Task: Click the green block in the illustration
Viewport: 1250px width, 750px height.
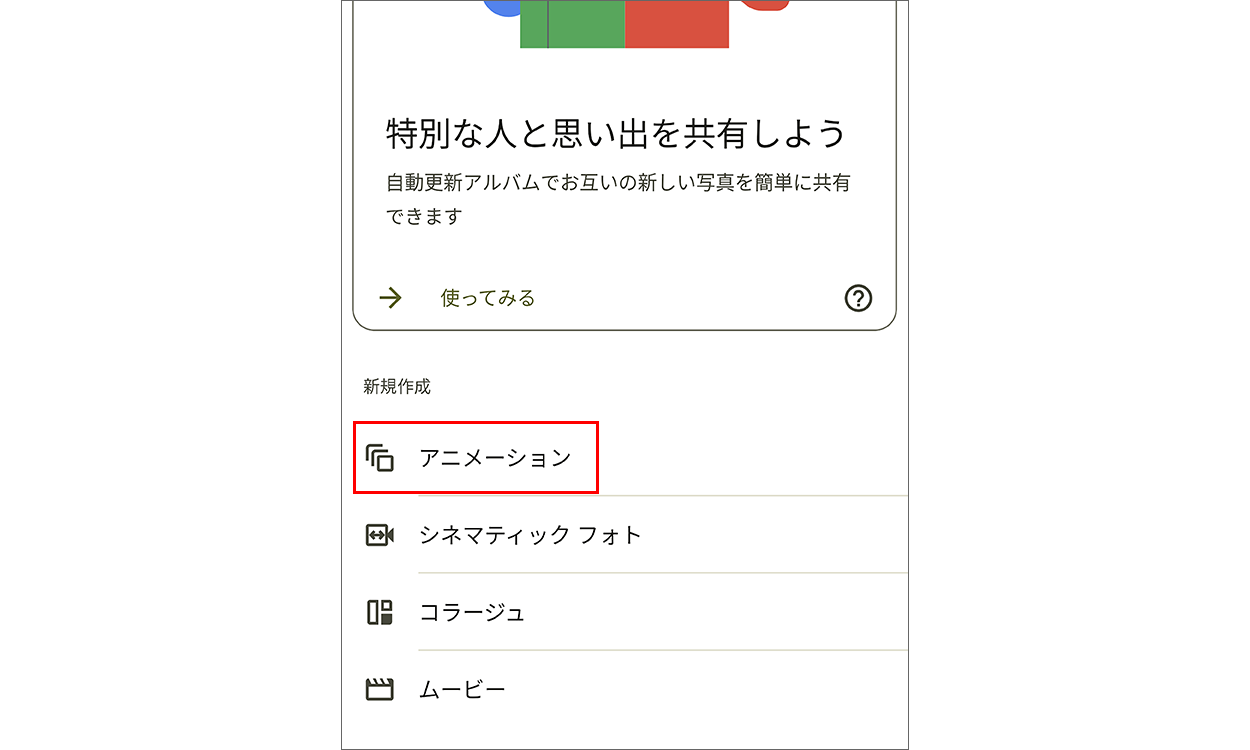Action: pos(572,24)
